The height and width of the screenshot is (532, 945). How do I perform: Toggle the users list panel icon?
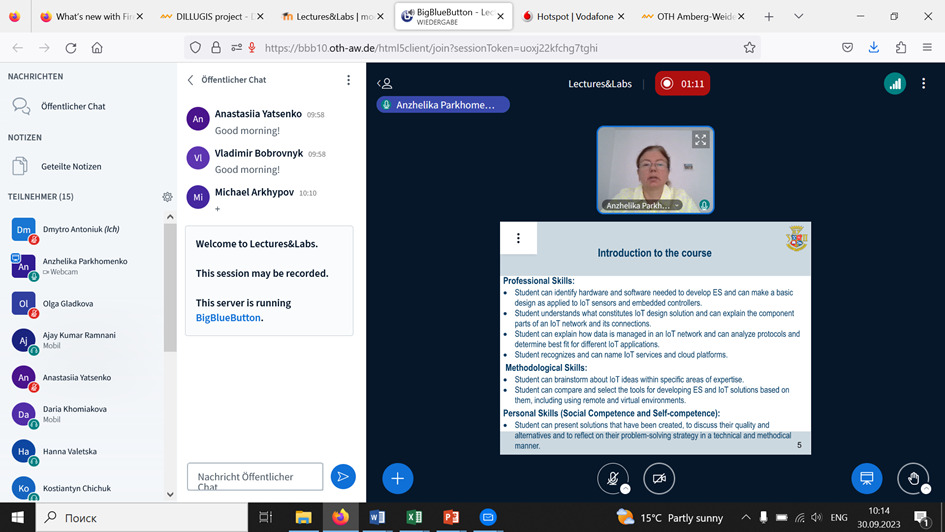385,84
